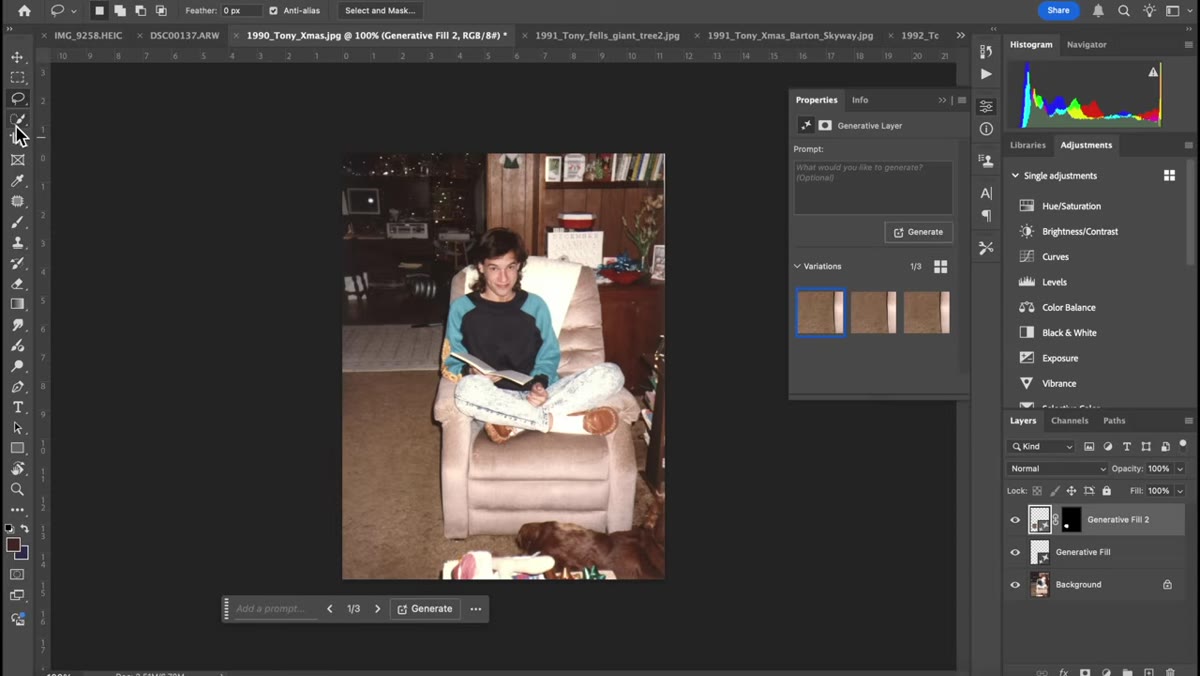The height and width of the screenshot is (676, 1200).
Task: Select the History Brush tool
Action: pos(17,263)
